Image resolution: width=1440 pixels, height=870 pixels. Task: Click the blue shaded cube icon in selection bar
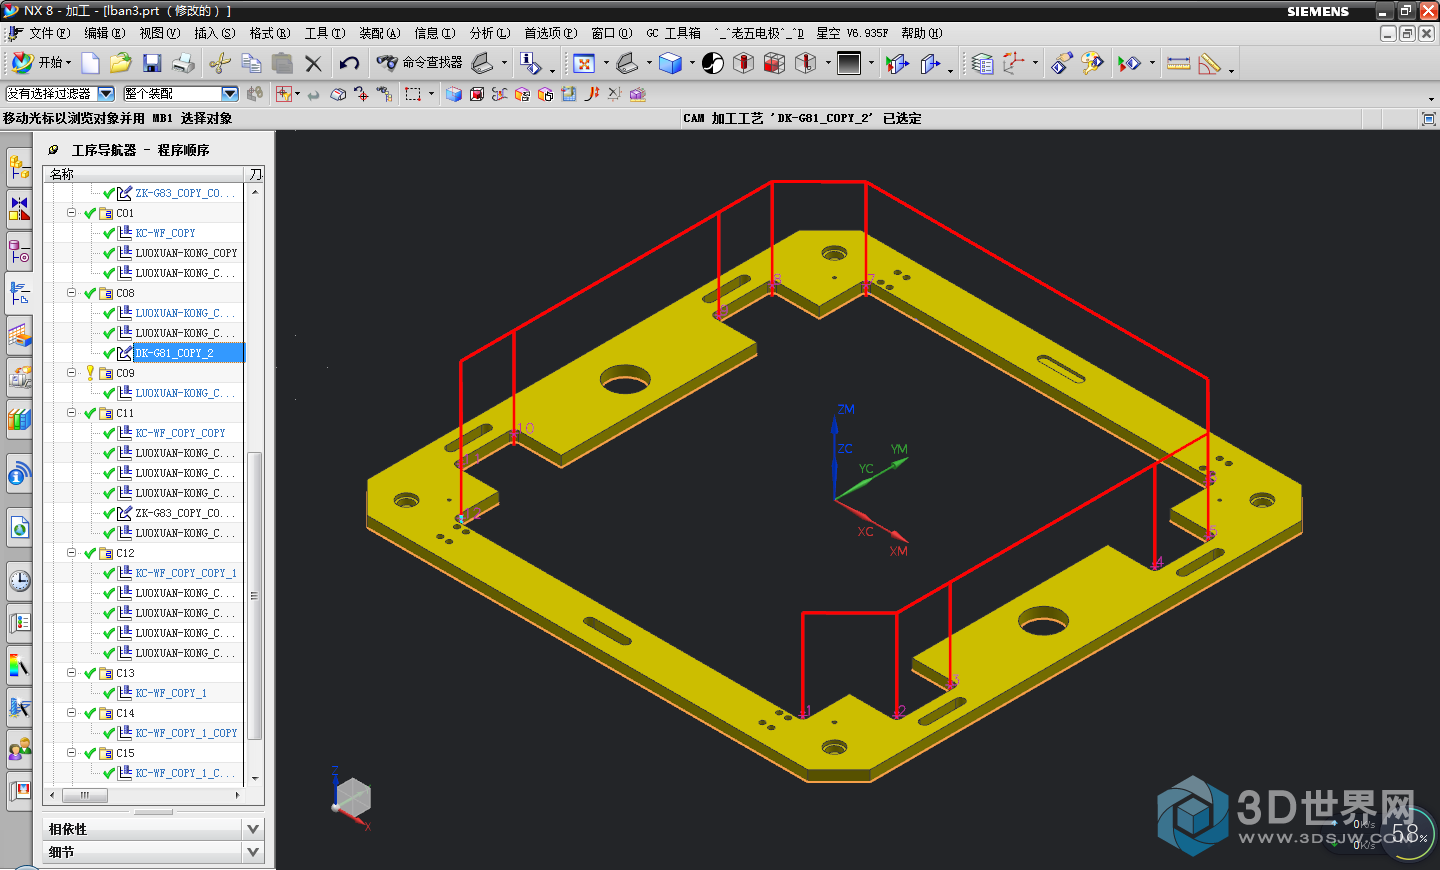pyautogui.click(x=454, y=94)
